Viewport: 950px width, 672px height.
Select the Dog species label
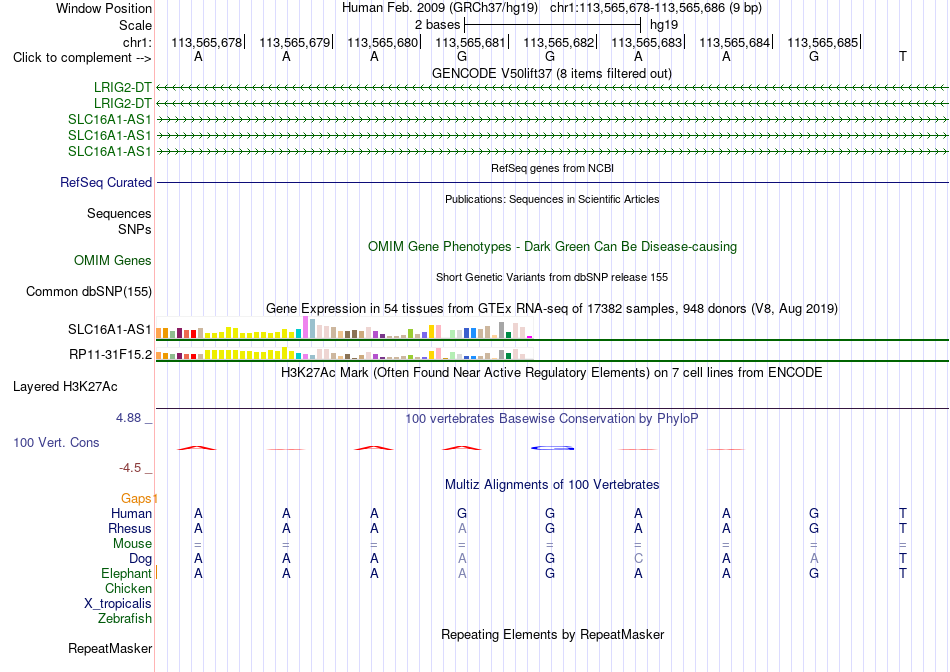tap(140, 559)
